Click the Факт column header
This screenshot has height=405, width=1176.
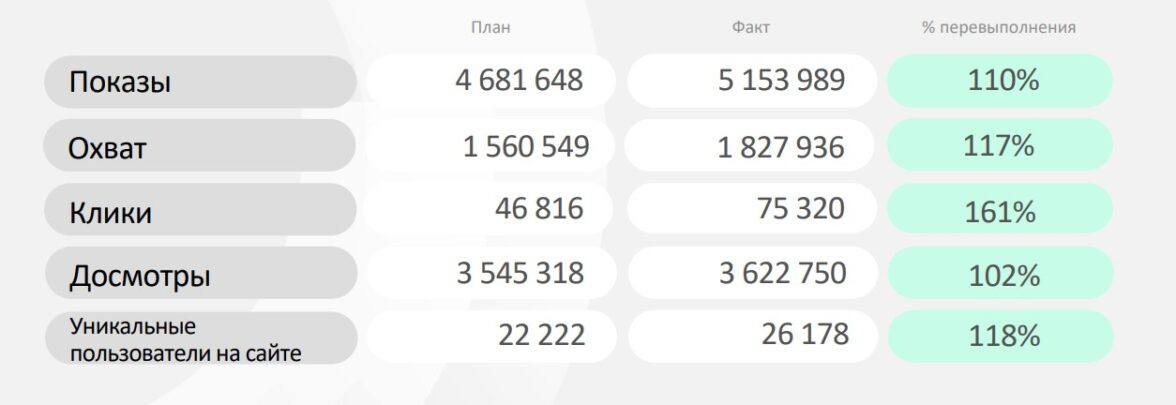(750, 28)
